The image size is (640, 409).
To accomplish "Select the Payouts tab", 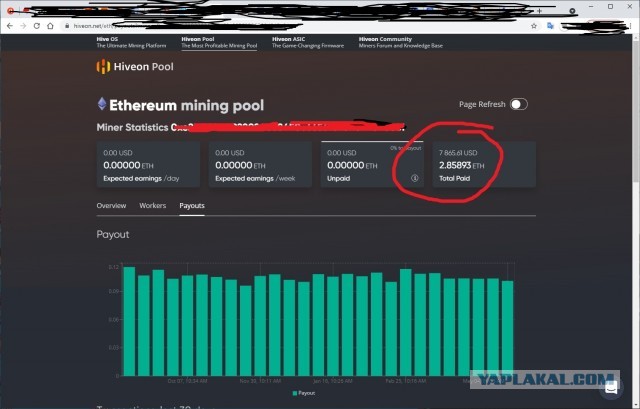I will point(192,205).
